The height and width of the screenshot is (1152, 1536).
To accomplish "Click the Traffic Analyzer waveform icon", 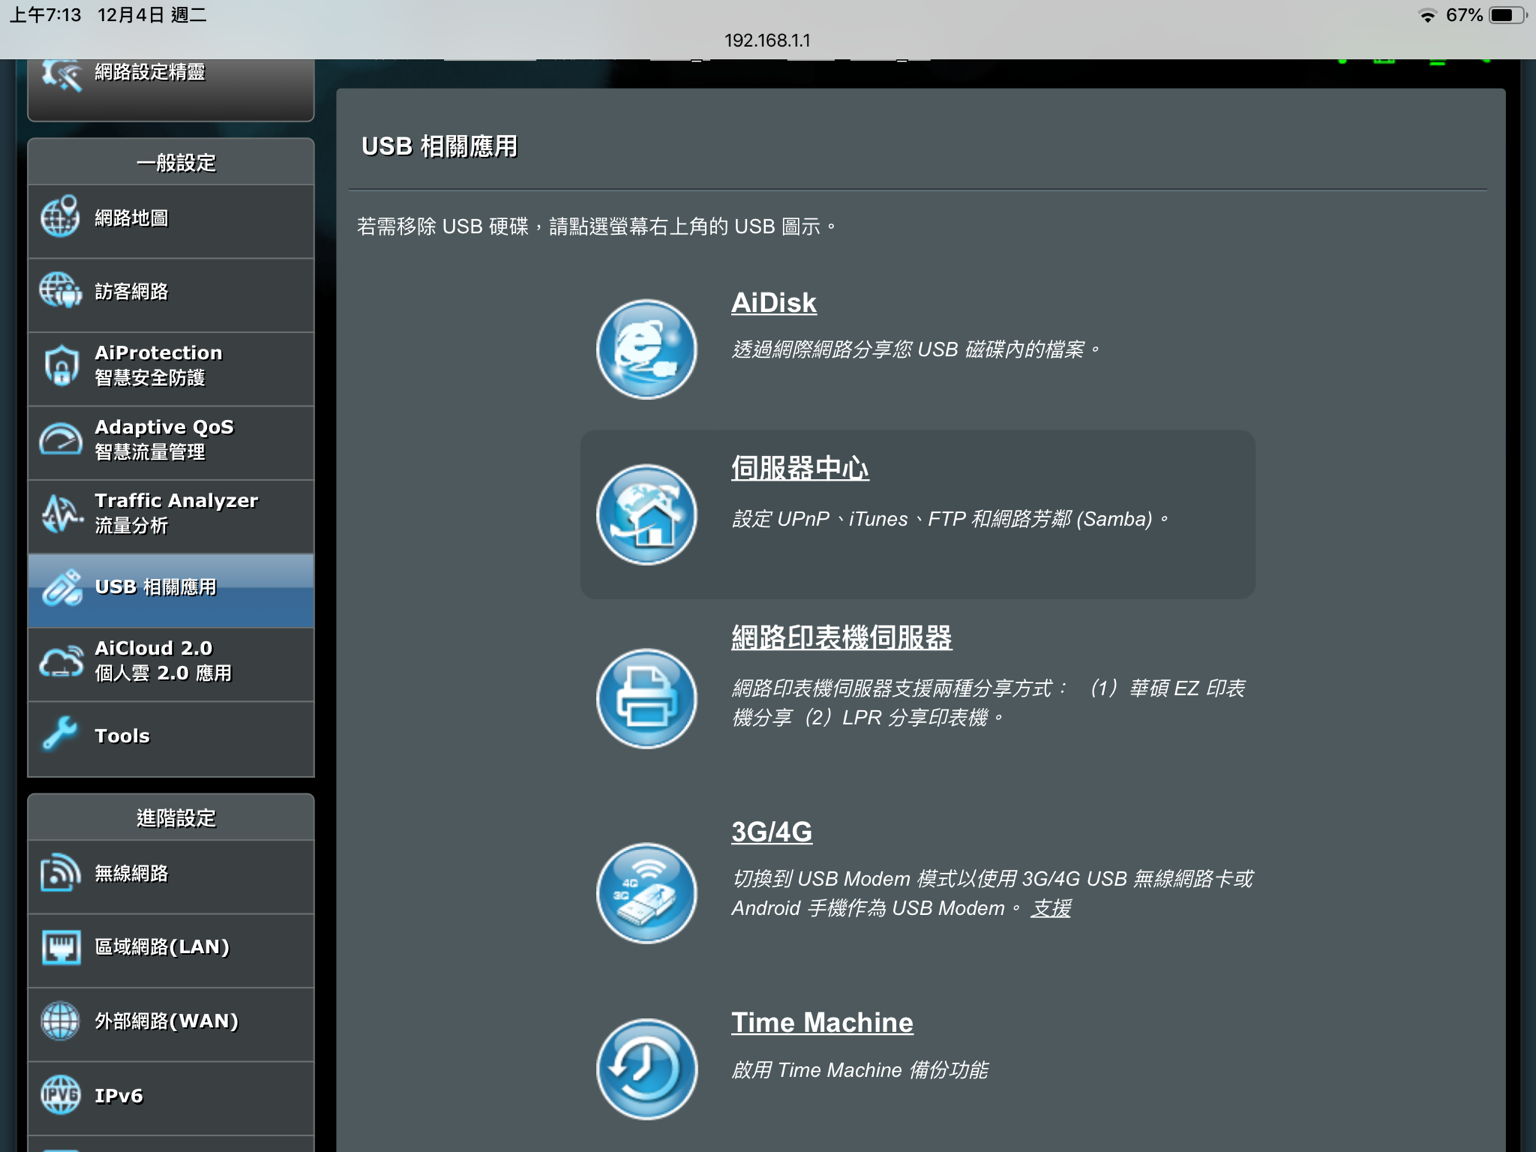I will [x=60, y=513].
